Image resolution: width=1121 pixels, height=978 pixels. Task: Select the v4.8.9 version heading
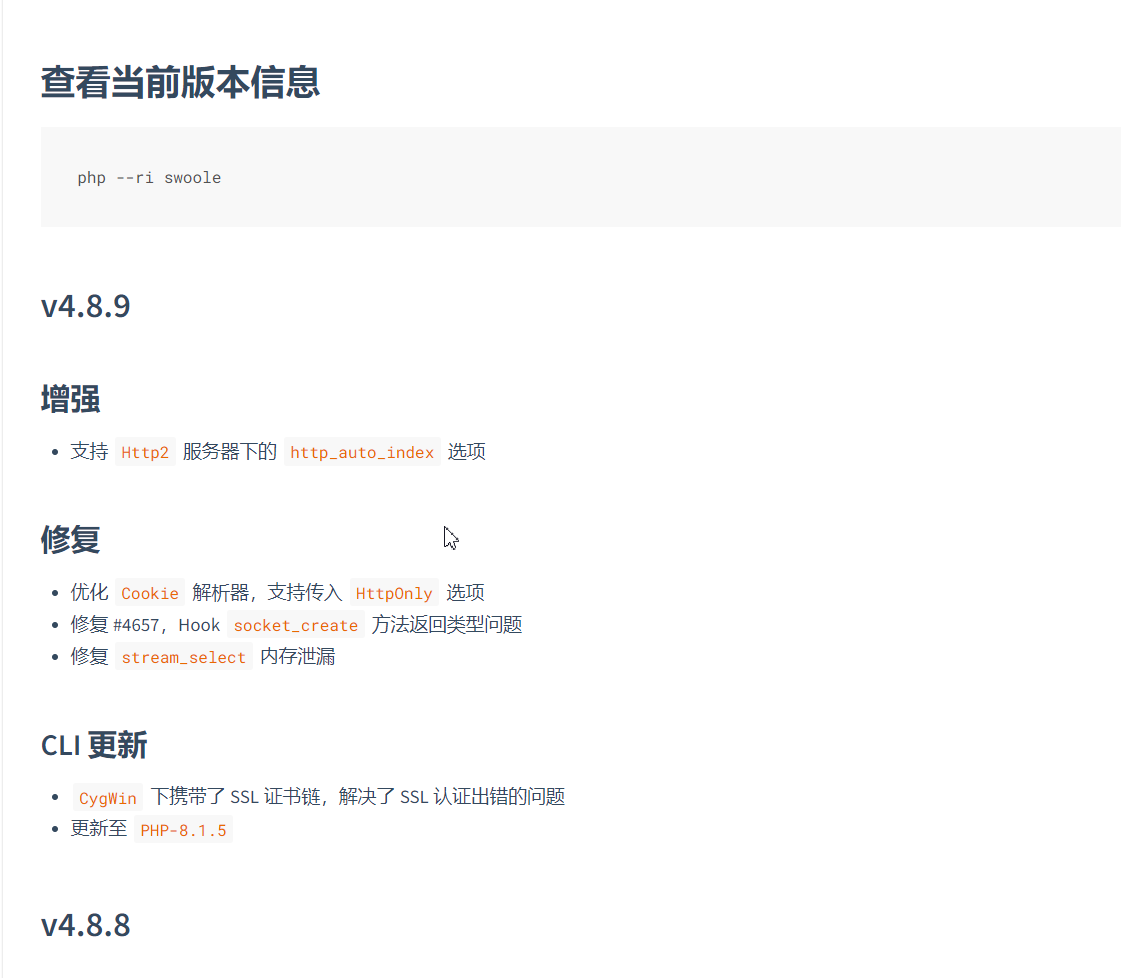tap(86, 306)
